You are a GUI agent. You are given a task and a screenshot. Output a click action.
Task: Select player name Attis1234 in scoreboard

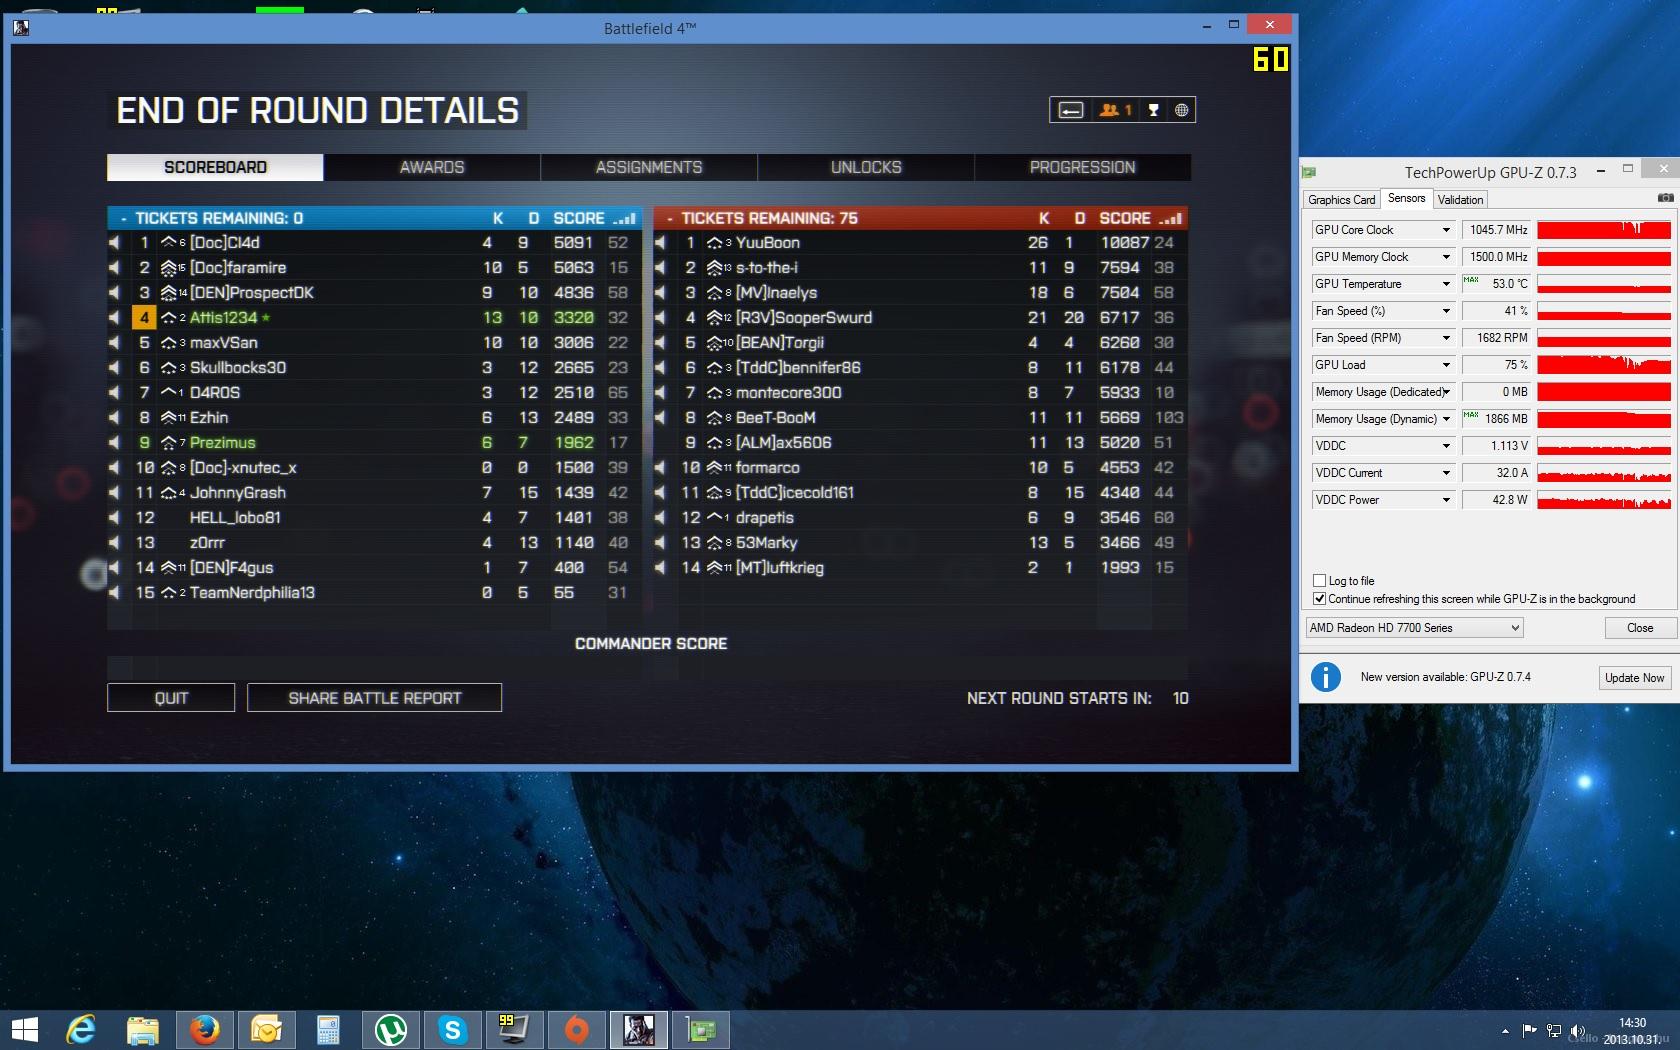224,318
